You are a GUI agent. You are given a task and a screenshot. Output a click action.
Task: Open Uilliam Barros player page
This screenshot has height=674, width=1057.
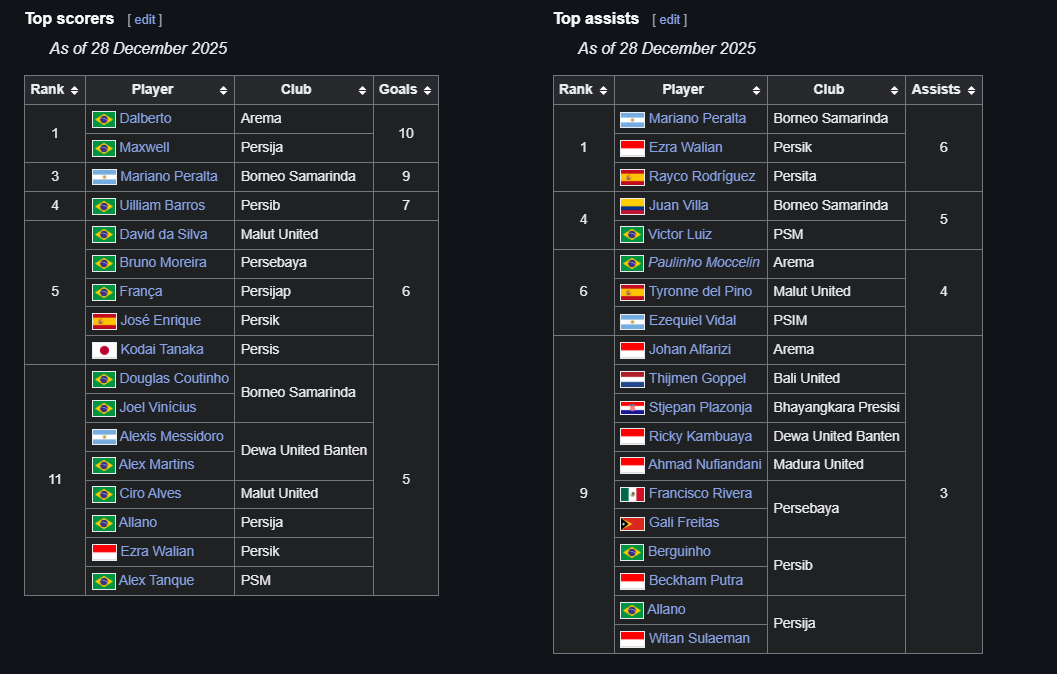pyautogui.click(x=162, y=205)
